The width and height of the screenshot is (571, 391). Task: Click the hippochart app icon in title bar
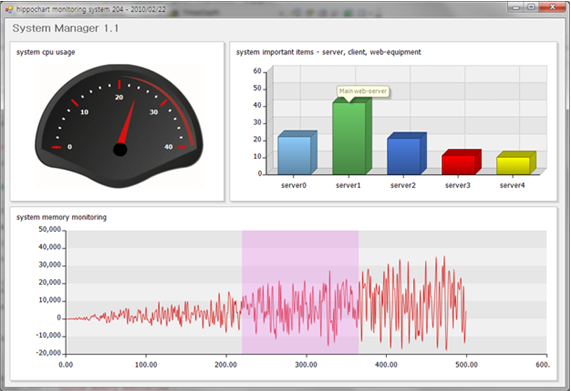(9, 9)
